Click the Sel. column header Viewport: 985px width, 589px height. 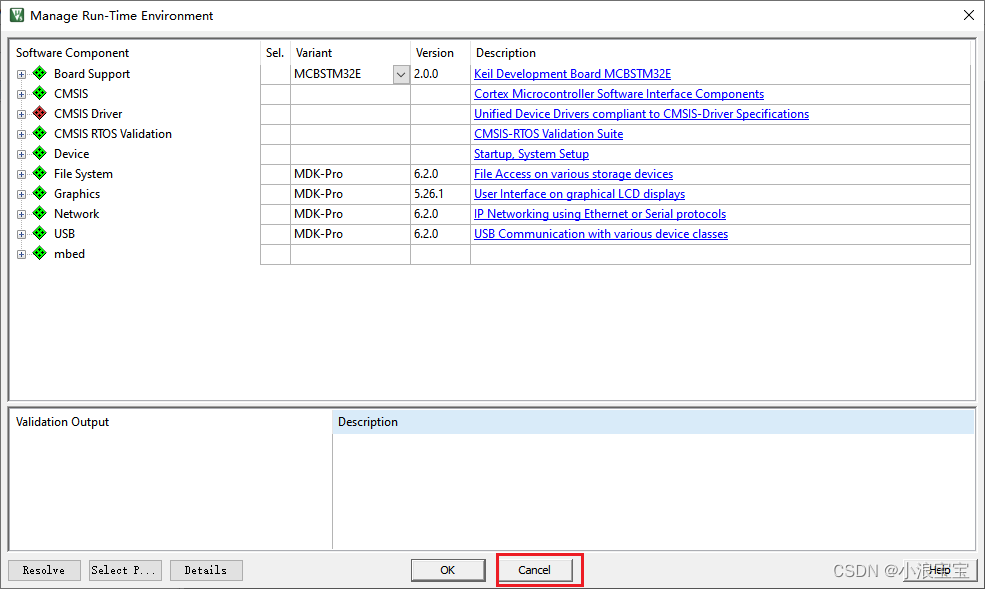pos(275,53)
